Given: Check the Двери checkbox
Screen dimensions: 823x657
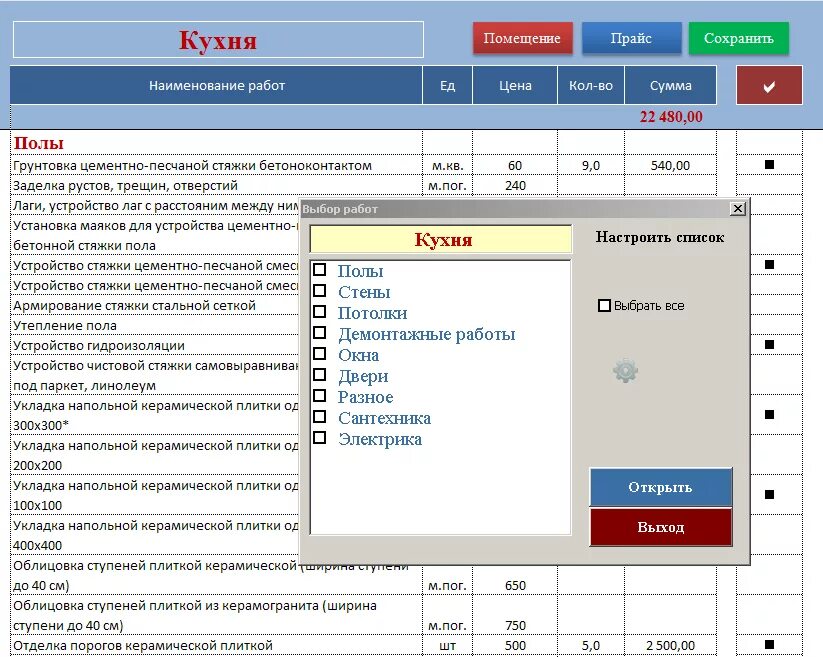Looking at the screenshot, I should tap(320, 375).
